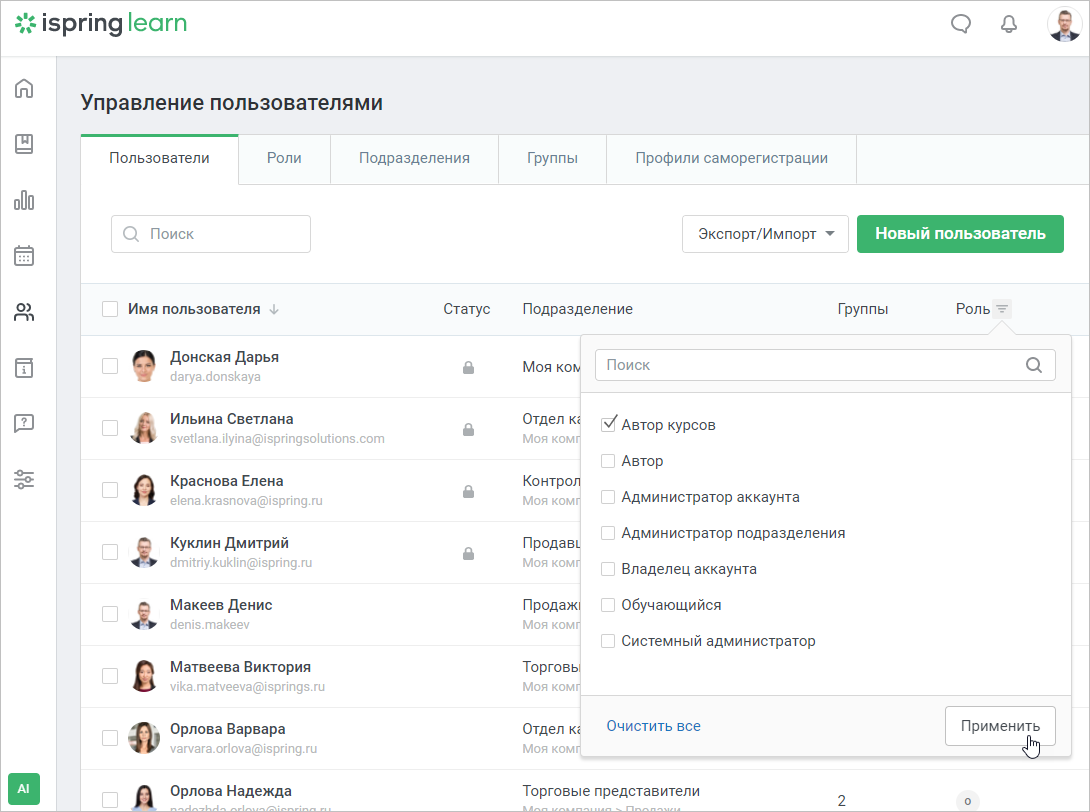Click the Торговые представители department text
Screen dimensions: 1090x812
coord(611,791)
